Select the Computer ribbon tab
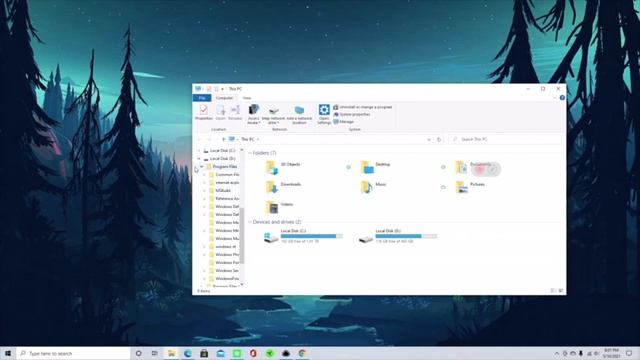The height and width of the screenshot is (360, 640). (224, 98)
